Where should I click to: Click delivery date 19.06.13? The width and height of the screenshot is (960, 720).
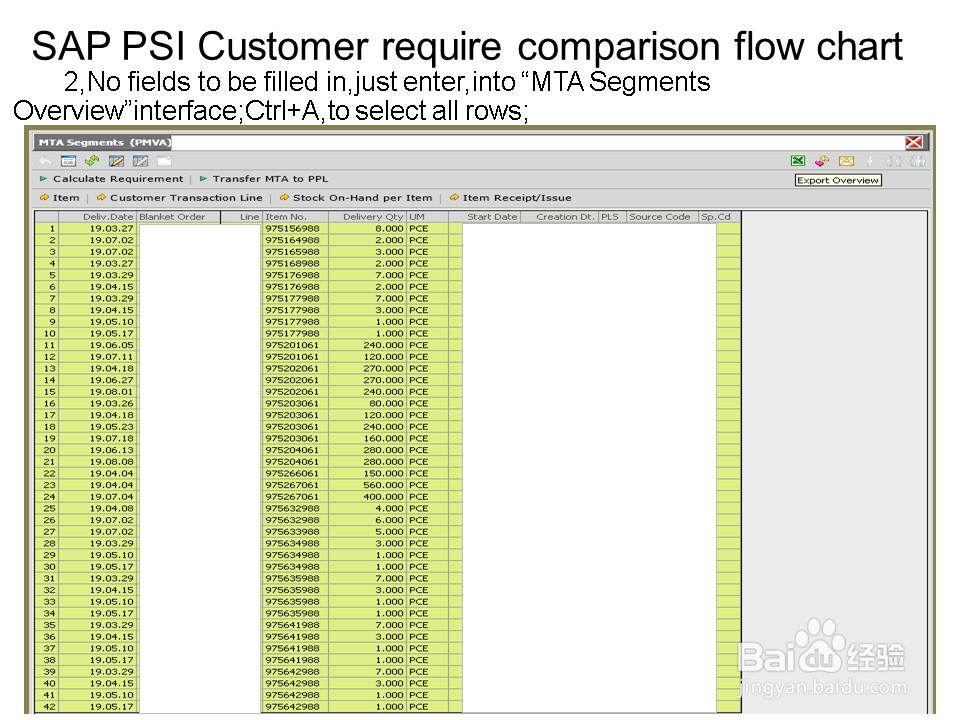tap(97, 450)
